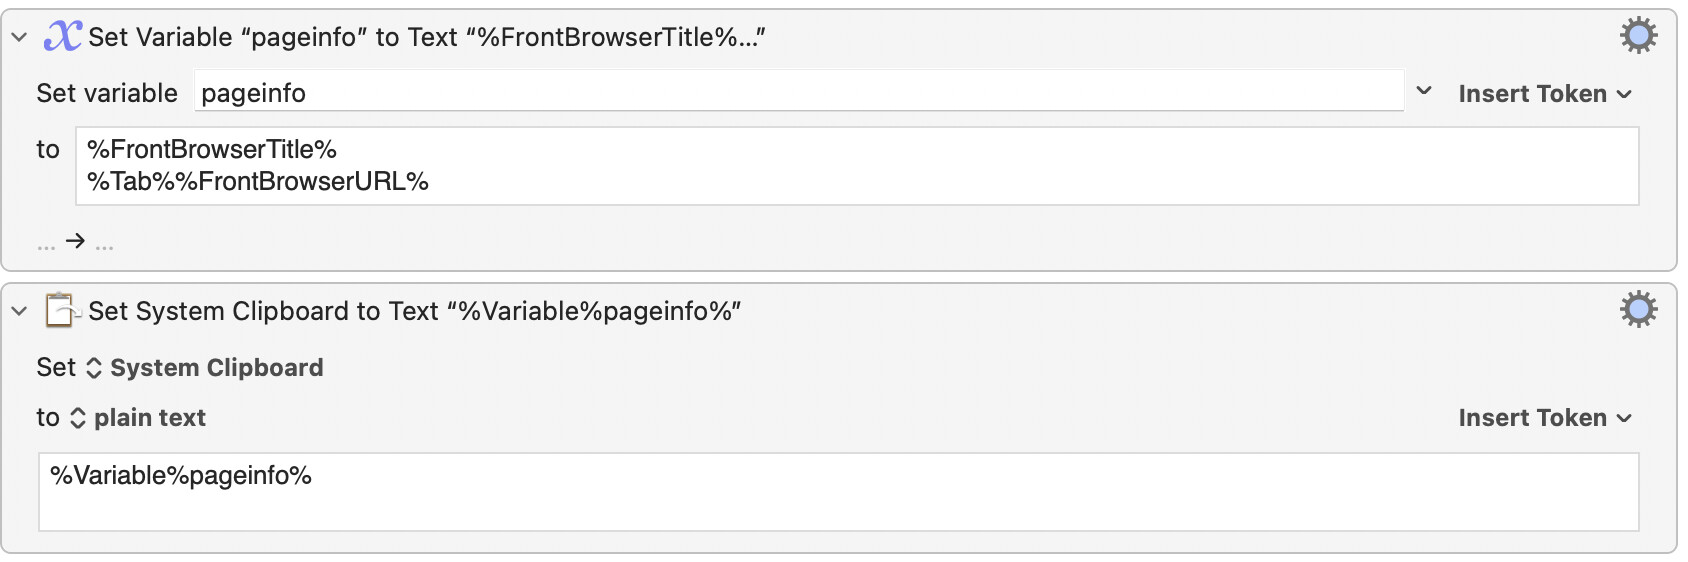Click the "Set" label before System Clipboard
1688x562 pixels.
tap(56, 368)
